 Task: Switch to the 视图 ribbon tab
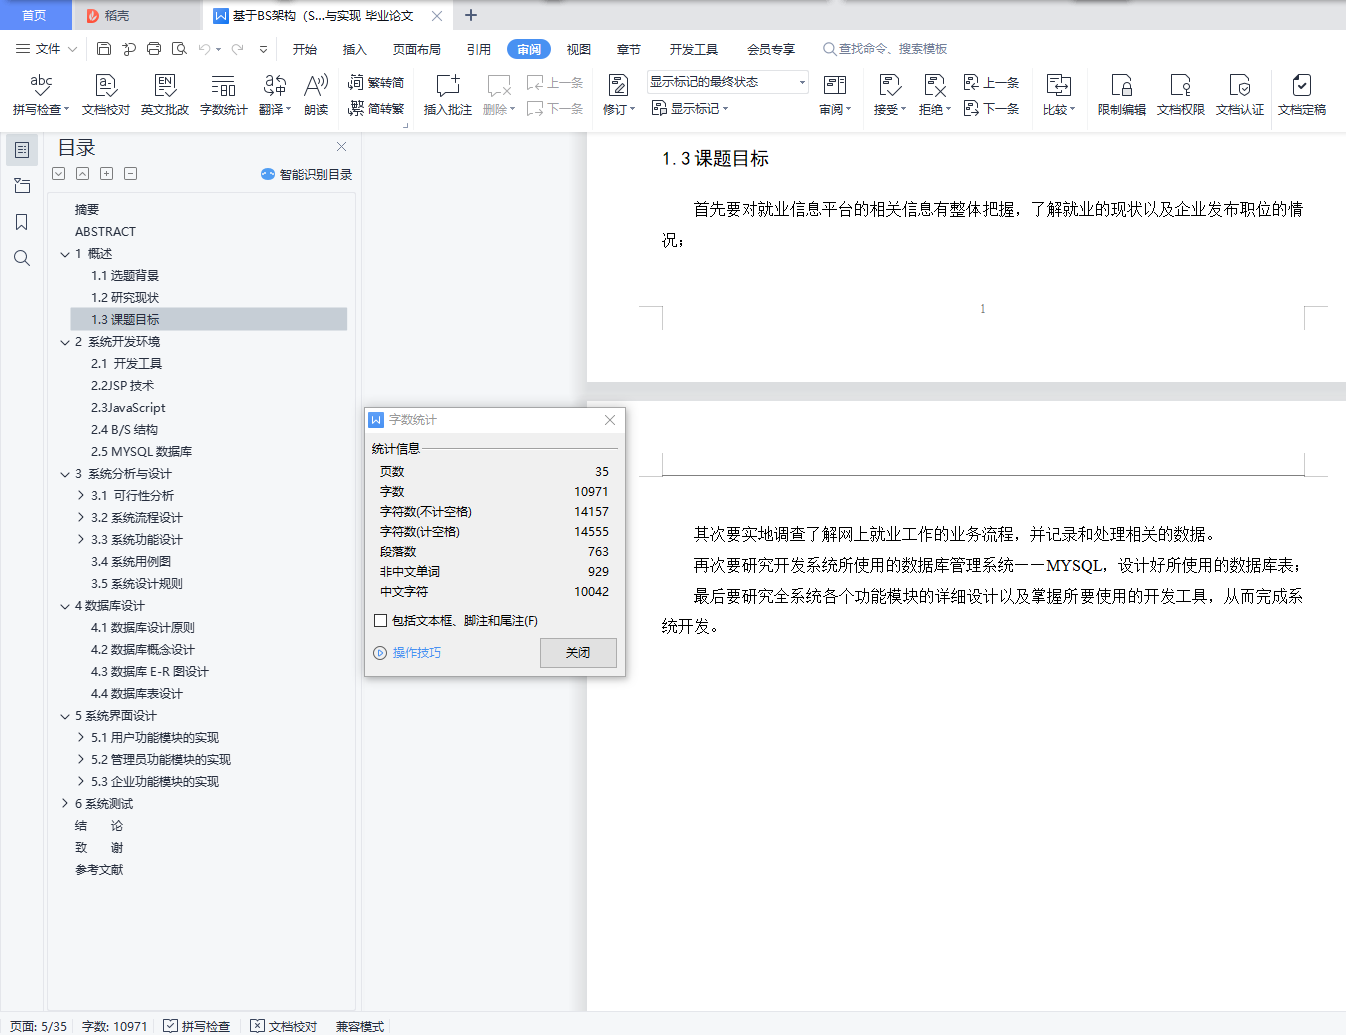pos(579,49)
